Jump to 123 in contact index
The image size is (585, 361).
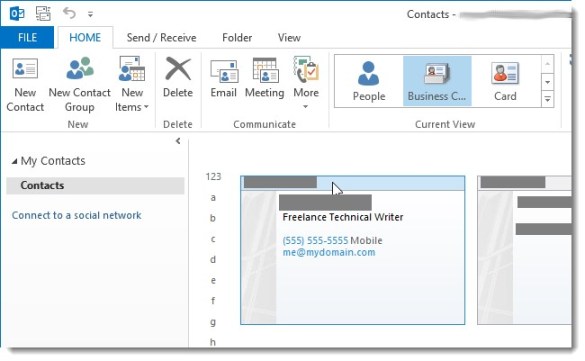tap(213, 176)
